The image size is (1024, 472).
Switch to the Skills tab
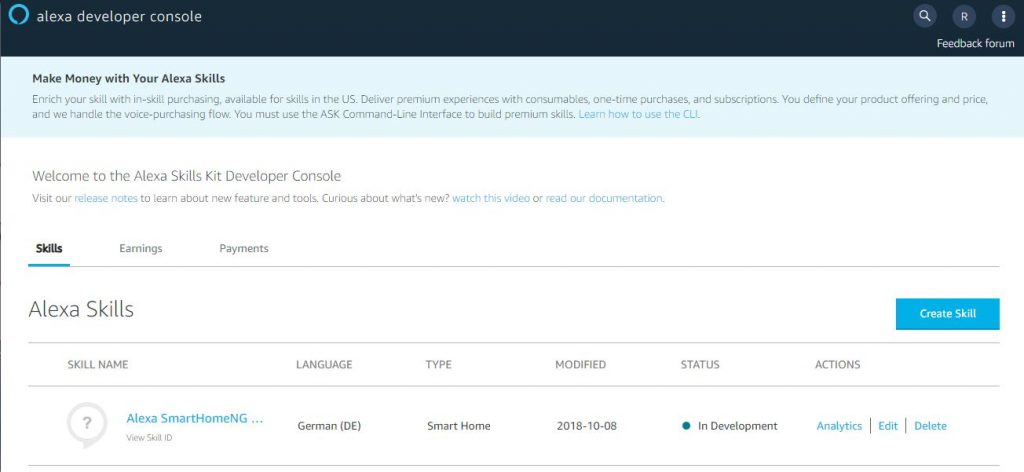point(49,249)
